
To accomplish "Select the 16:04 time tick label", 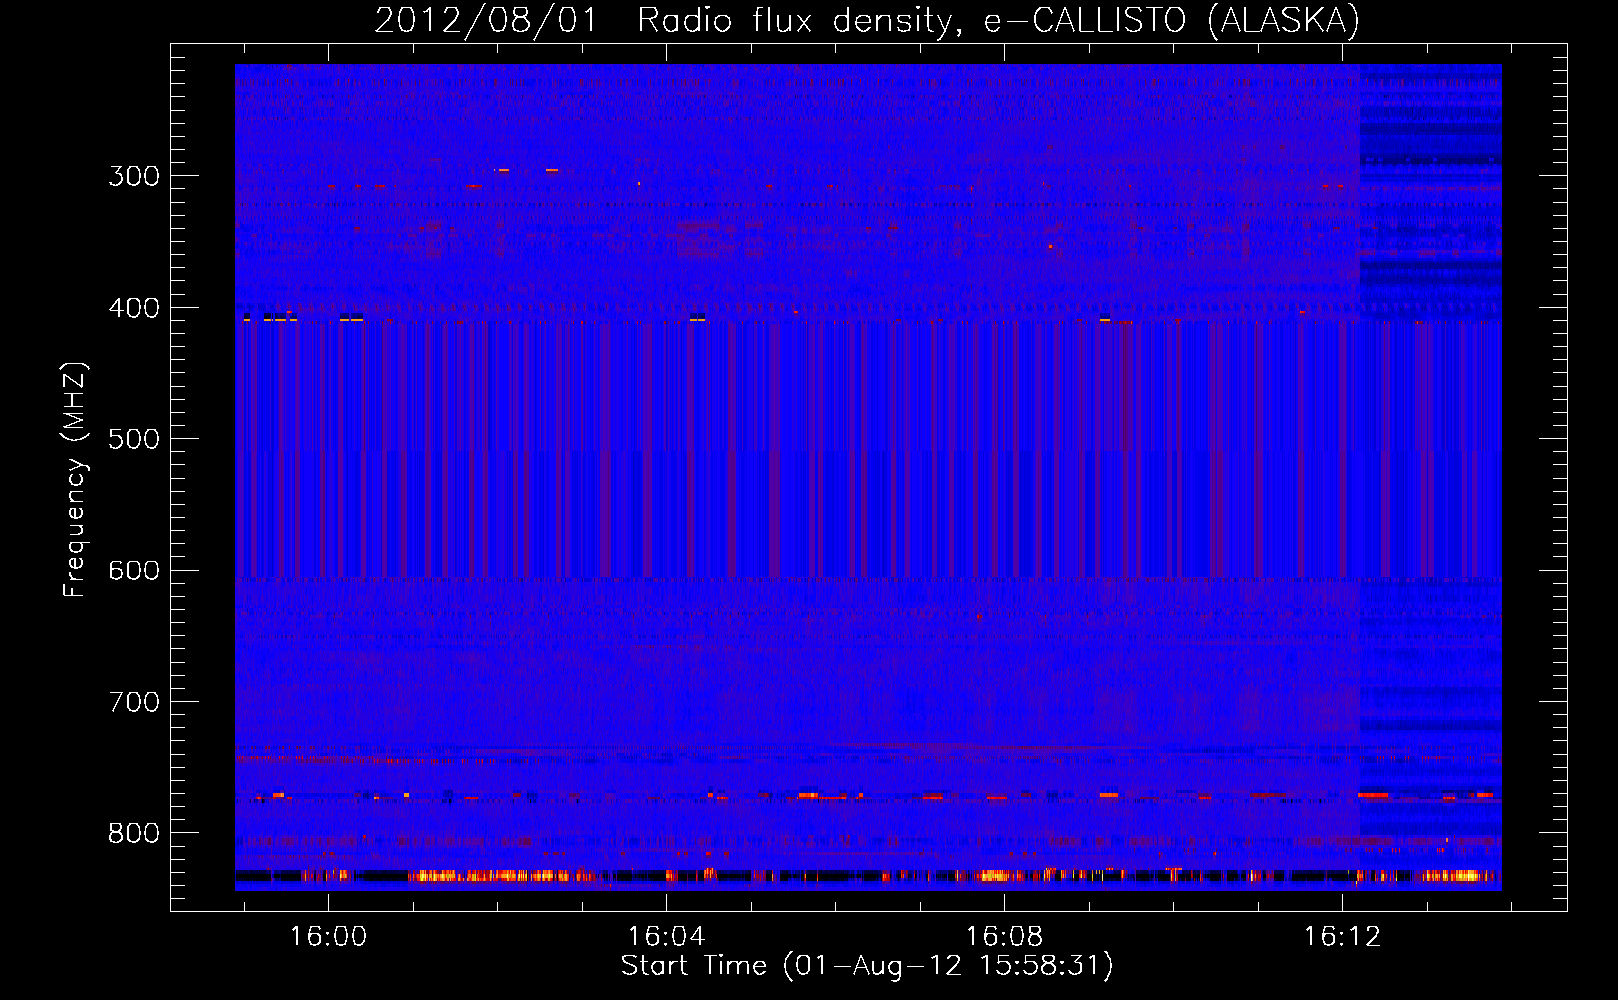I will click(x=666, y=936).
